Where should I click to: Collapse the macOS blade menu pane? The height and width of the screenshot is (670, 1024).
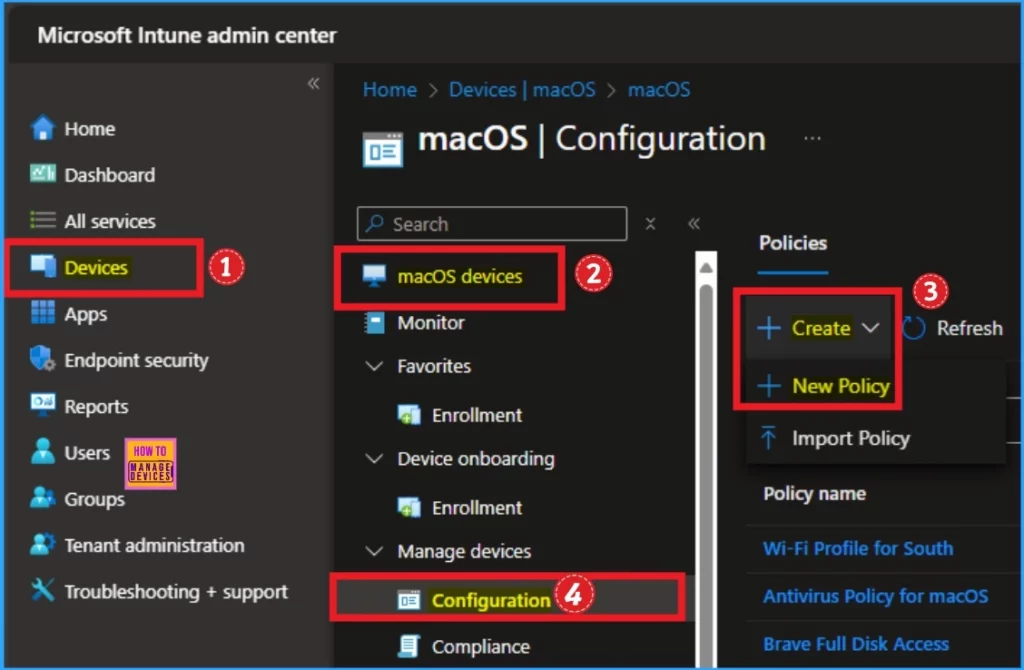click(694, 224)
